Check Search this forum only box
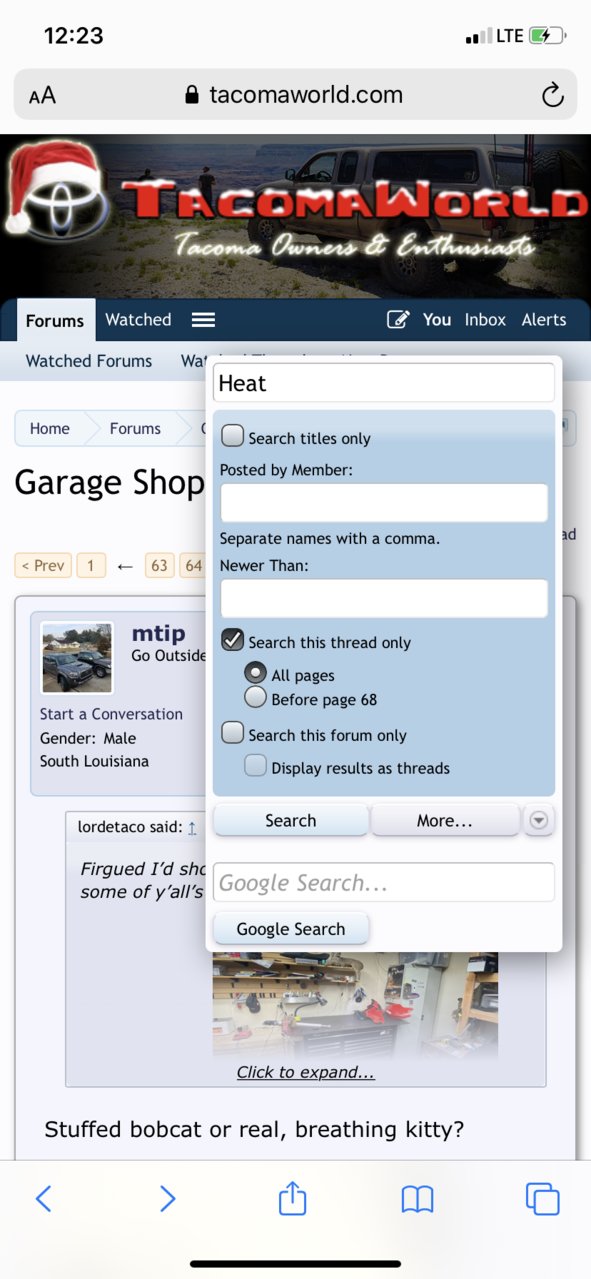Viewport: 591px width, 1279px height. [x=232, y=733]
